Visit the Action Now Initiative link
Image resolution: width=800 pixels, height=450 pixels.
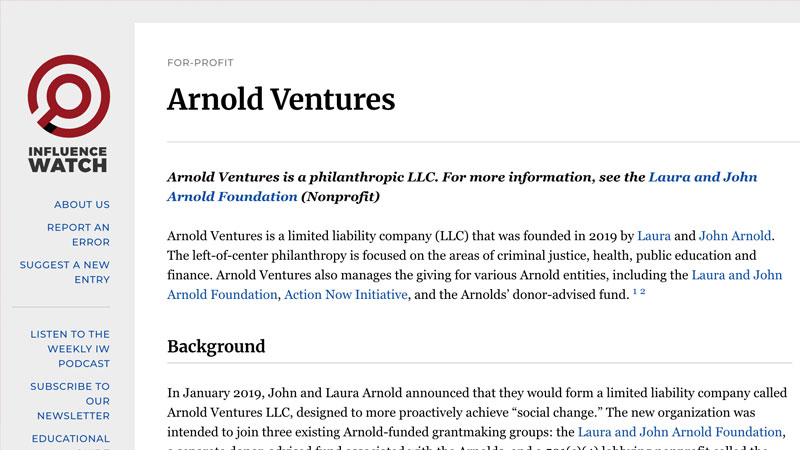coord(346,295)
